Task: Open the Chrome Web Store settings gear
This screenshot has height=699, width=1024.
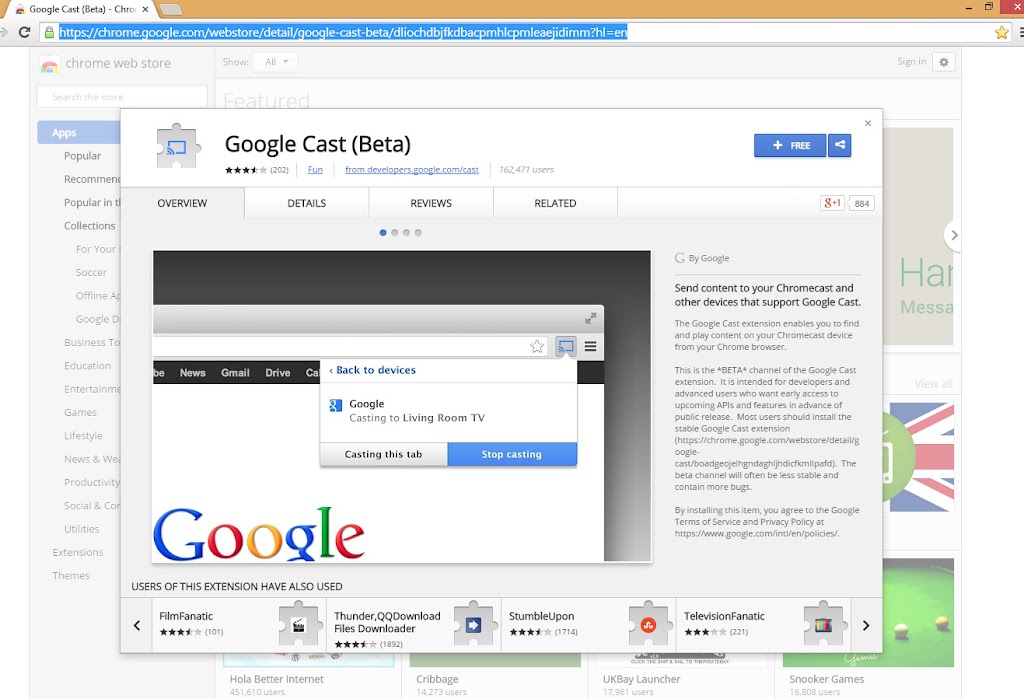Action: coord(944,62)
